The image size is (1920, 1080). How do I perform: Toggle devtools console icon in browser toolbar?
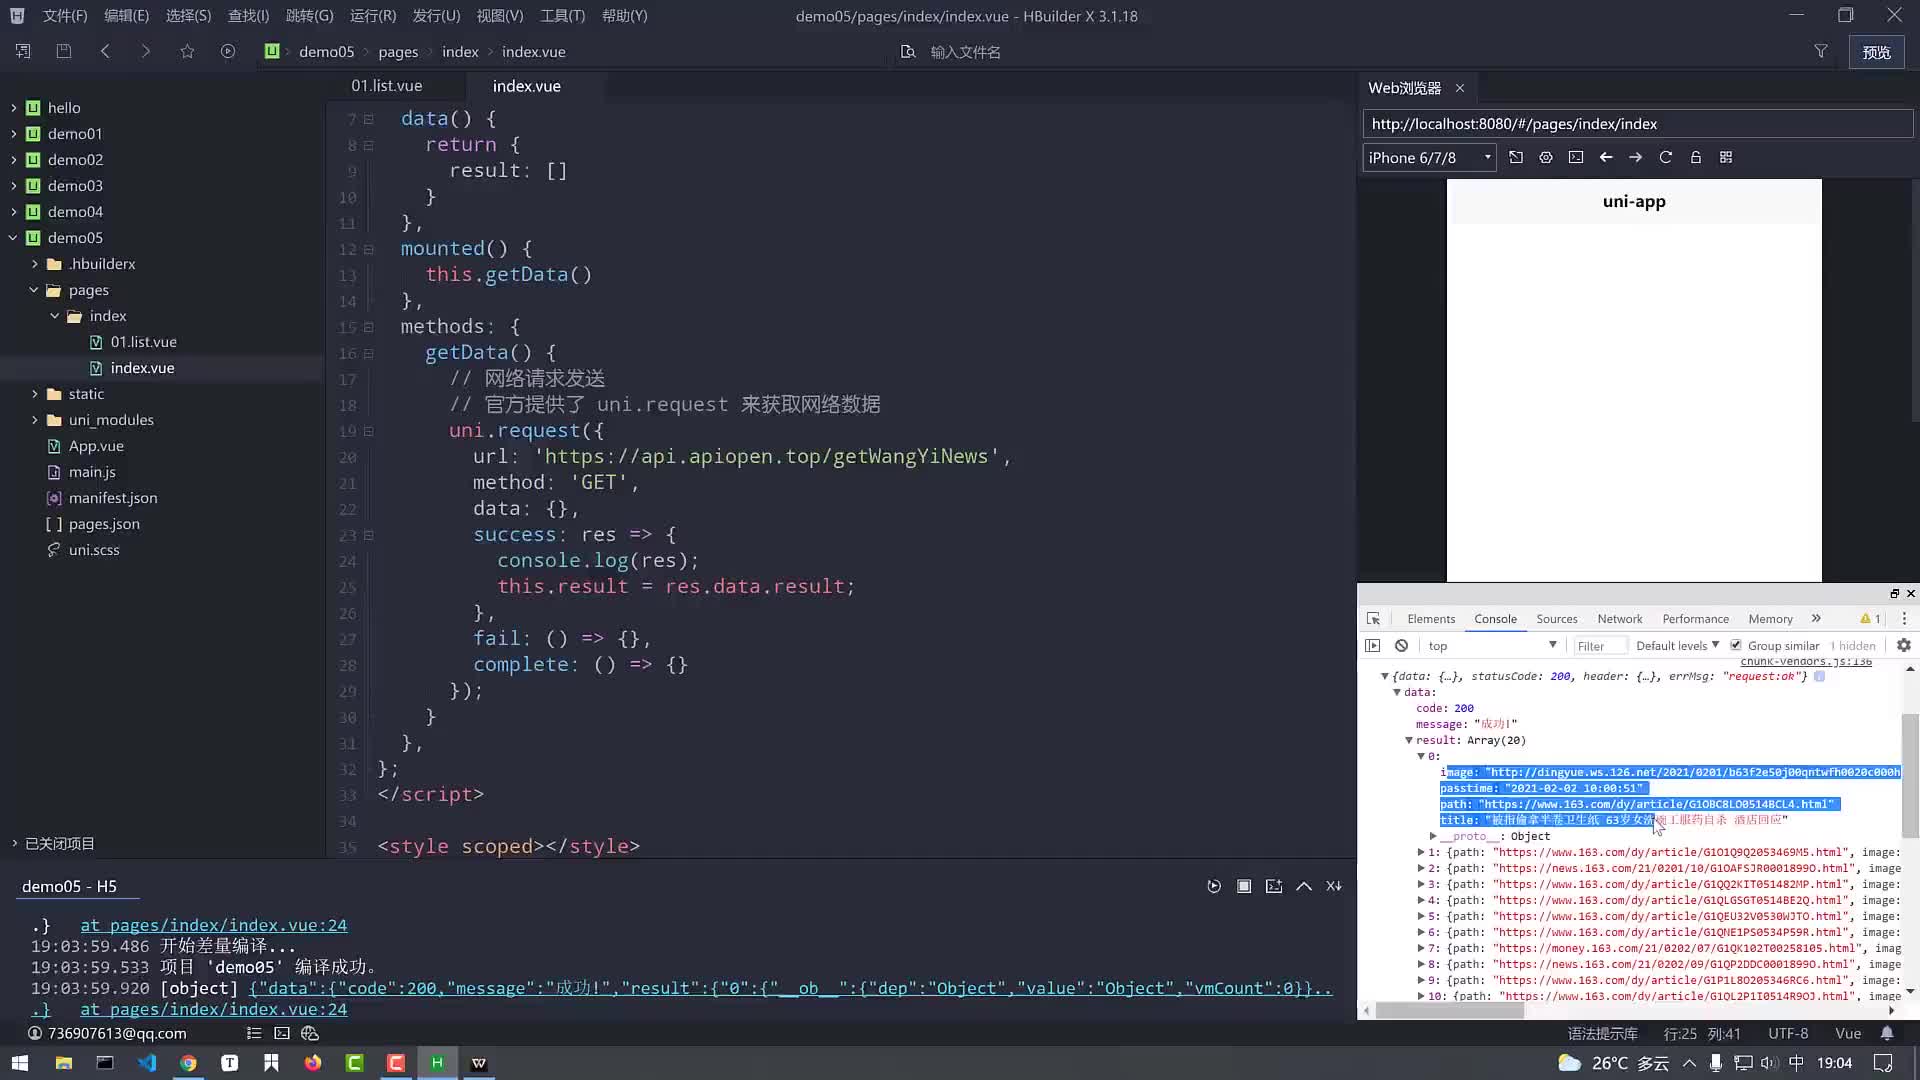(1576, 157)
